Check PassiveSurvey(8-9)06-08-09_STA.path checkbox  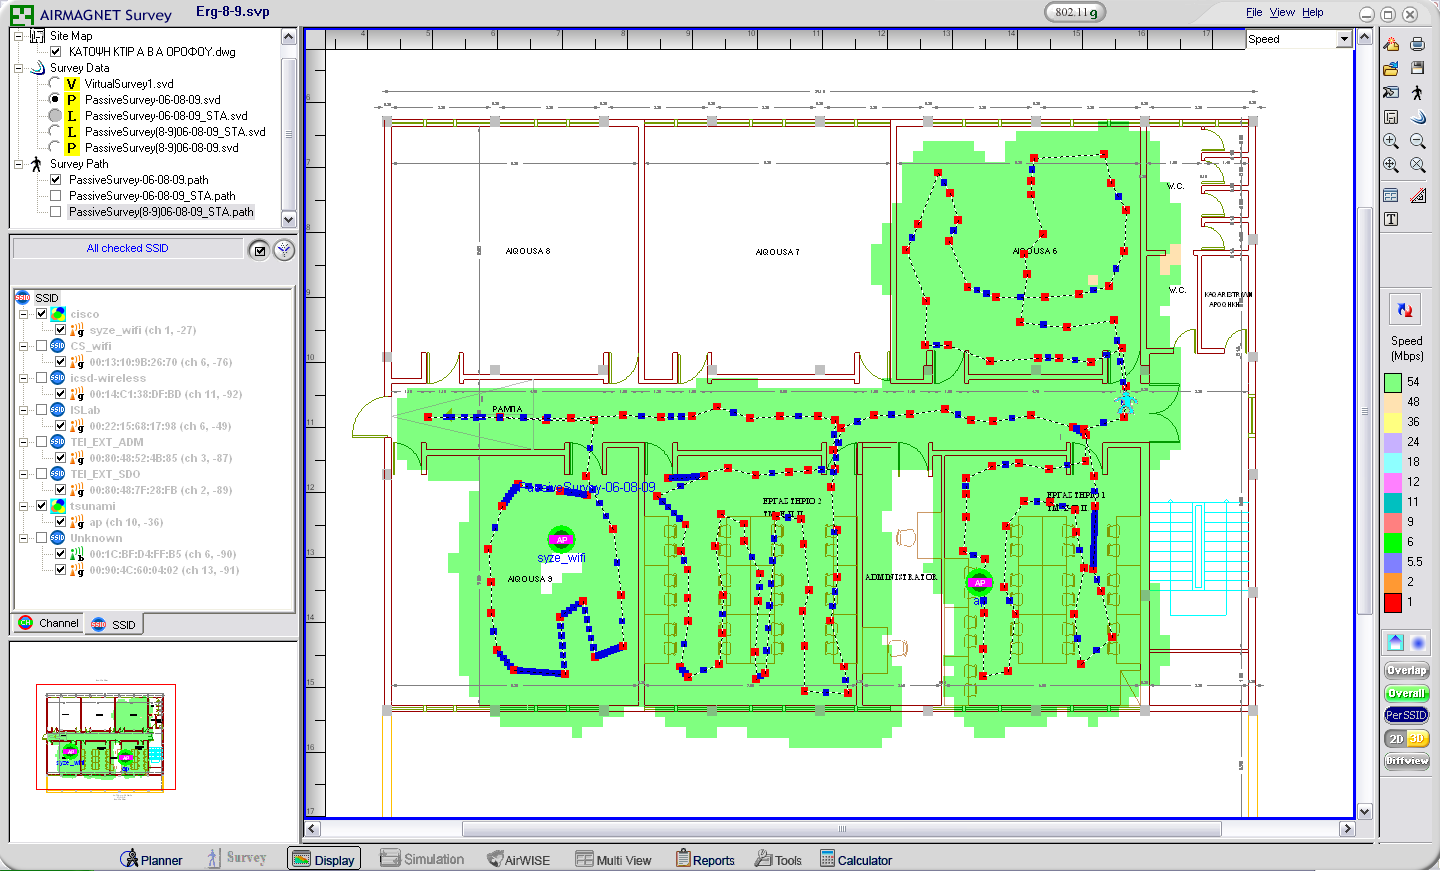(x=56, y=212)
